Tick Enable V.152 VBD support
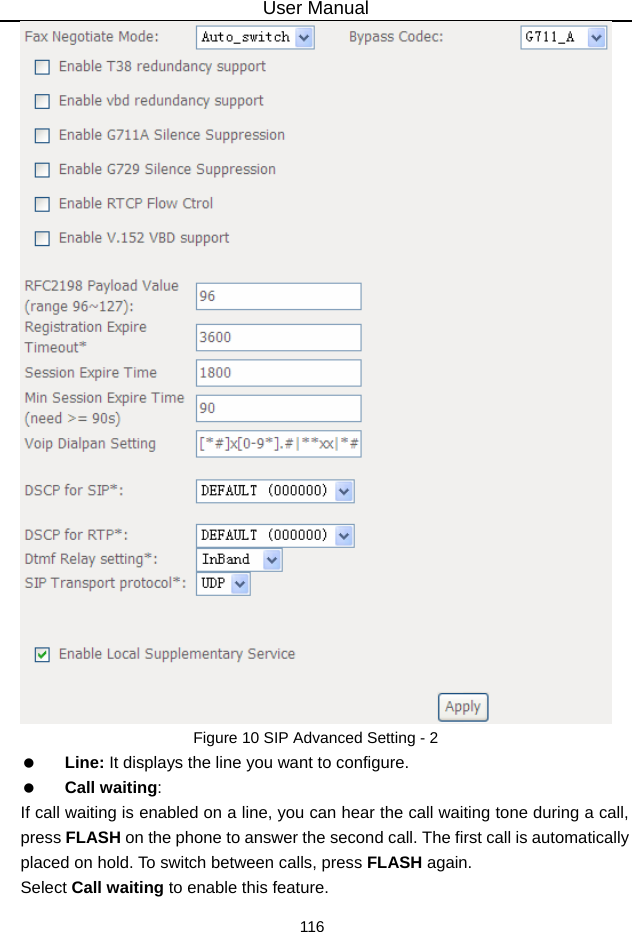Viewport: 632px width, 932px height. tap(42, 238)
